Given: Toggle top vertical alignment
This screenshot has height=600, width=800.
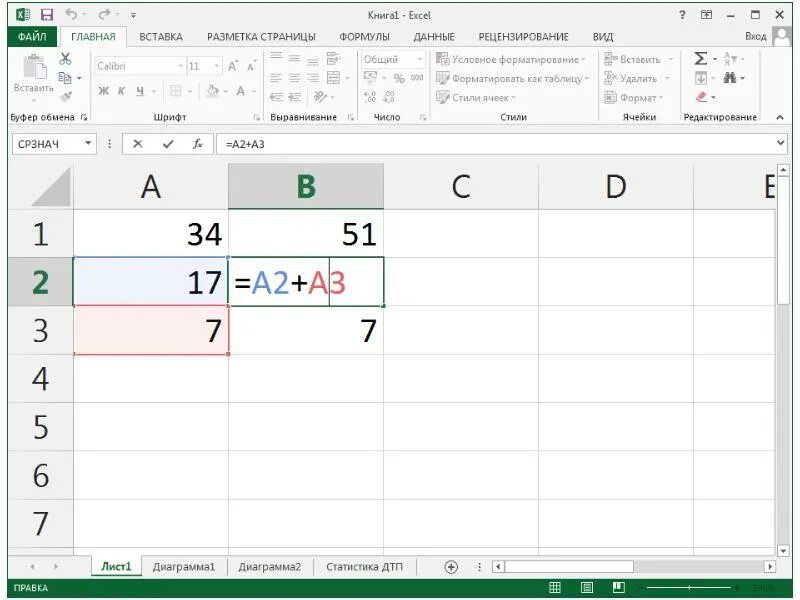Looking at the screenshot, I should (276, 57).
